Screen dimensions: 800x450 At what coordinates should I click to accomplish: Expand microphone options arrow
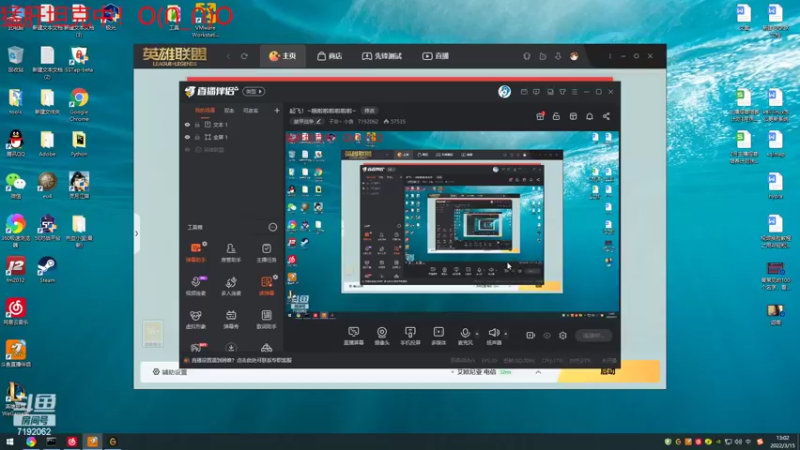coord(477,334)
